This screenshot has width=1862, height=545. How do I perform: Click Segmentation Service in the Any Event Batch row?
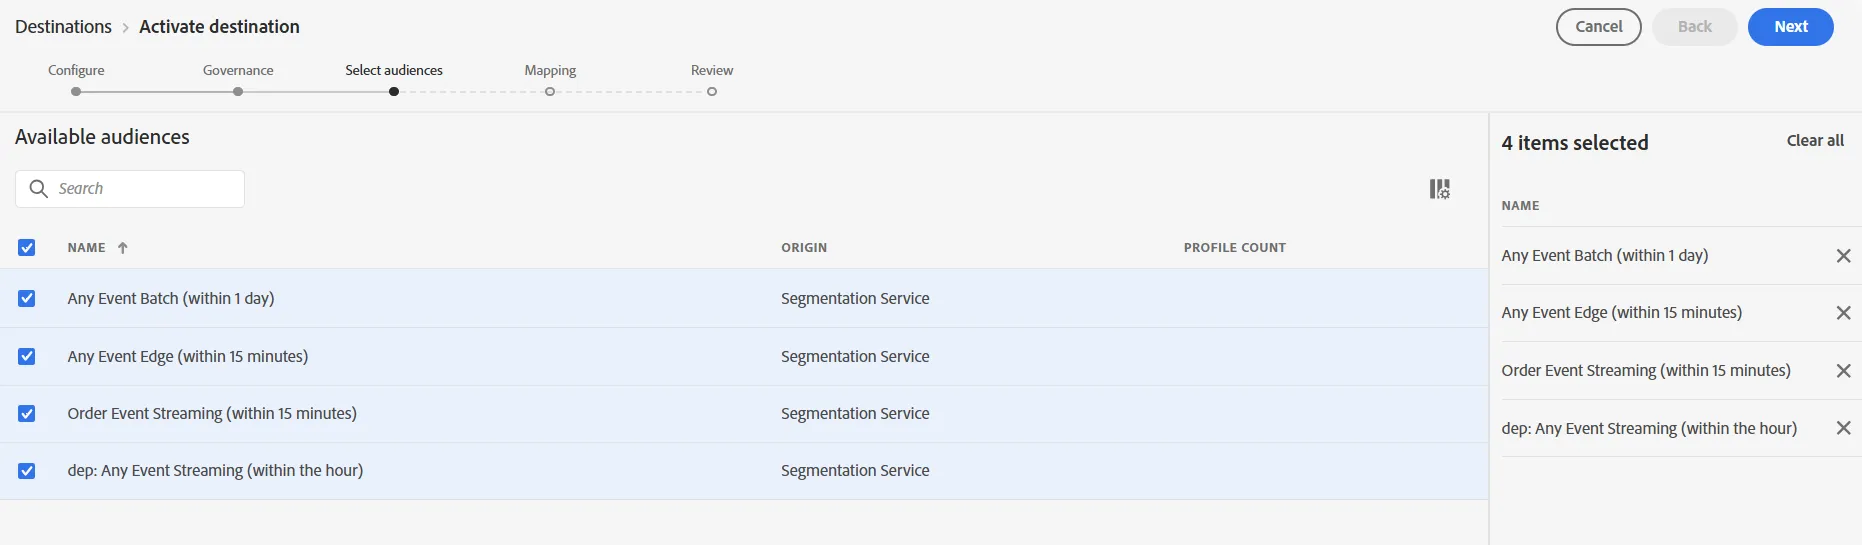tap(855, 298)
